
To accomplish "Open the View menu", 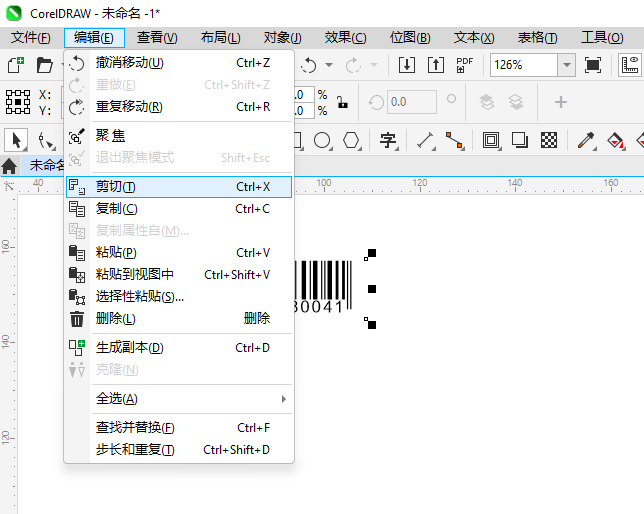I will coord(157,38).
